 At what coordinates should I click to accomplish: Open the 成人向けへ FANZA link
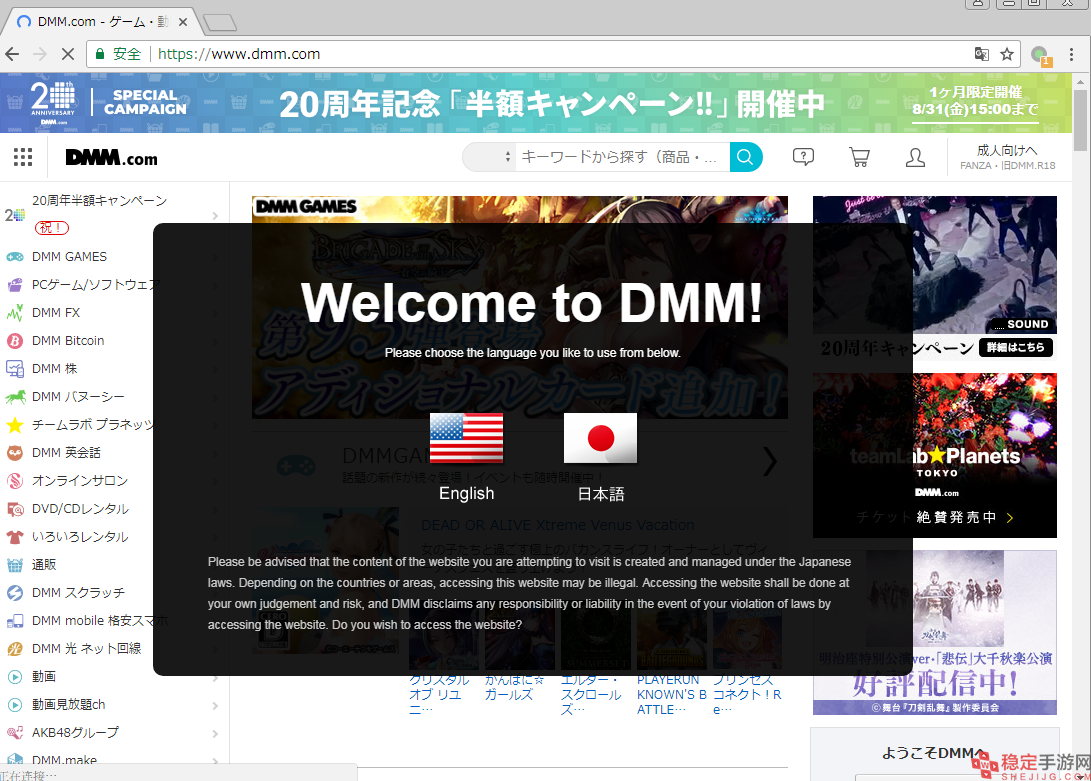1007,157
